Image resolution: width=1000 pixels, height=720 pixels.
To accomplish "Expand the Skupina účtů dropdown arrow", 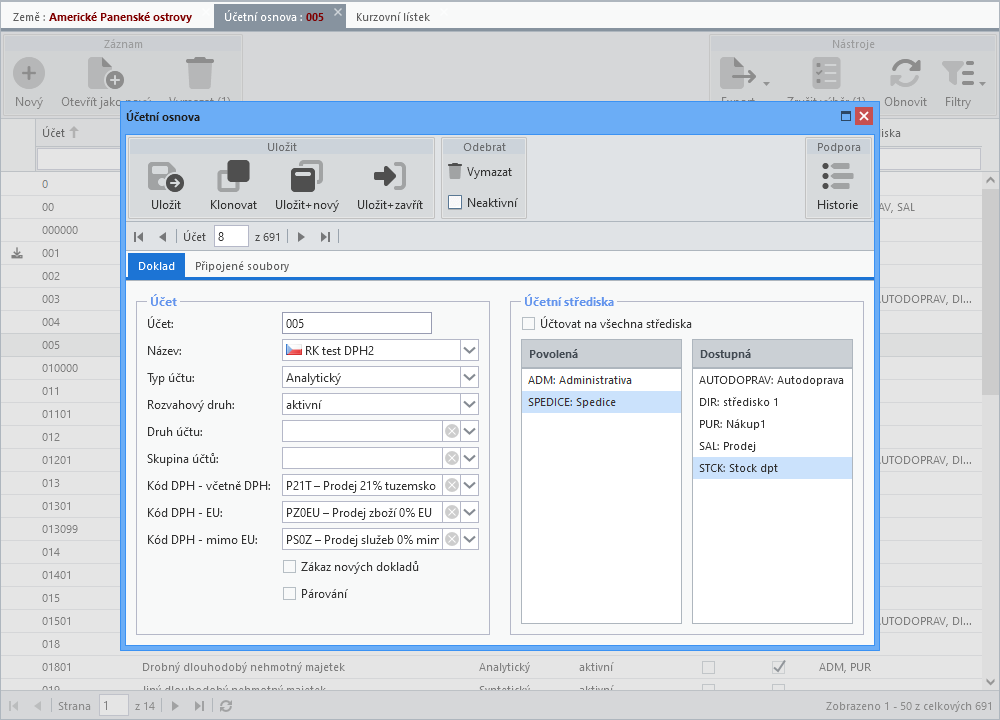I will tap(469, 458).
